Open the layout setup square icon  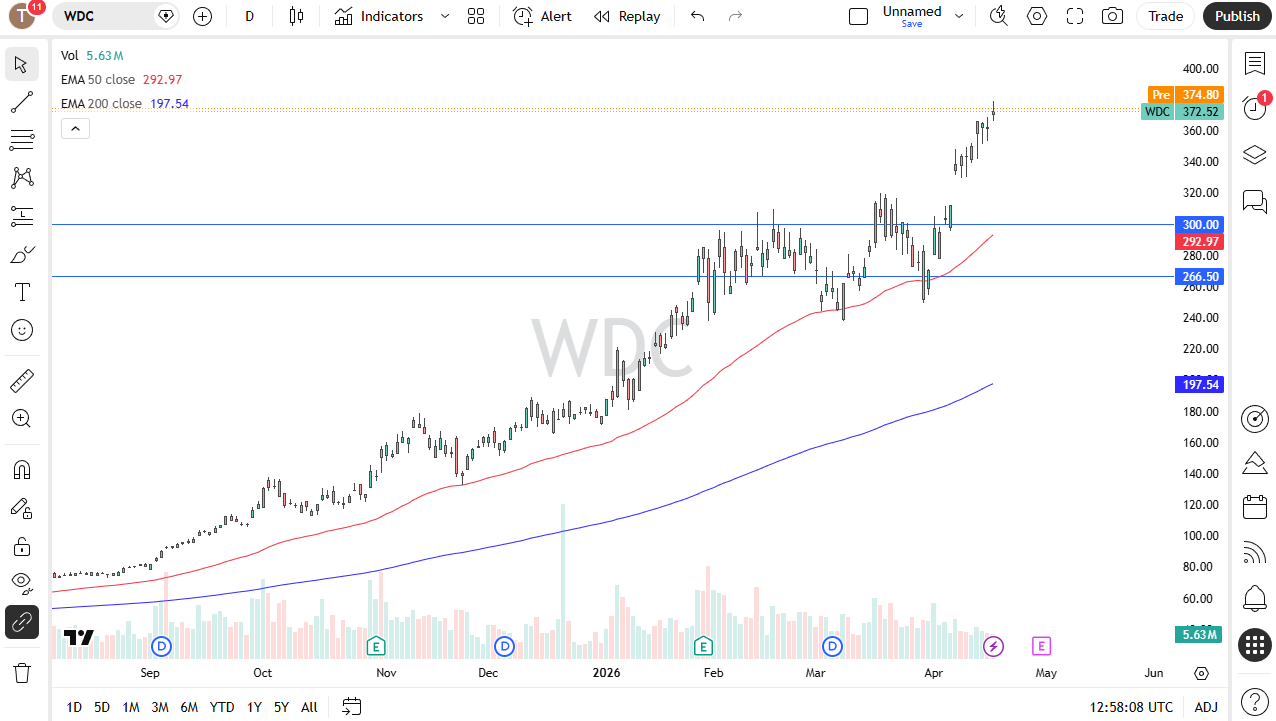858,16
